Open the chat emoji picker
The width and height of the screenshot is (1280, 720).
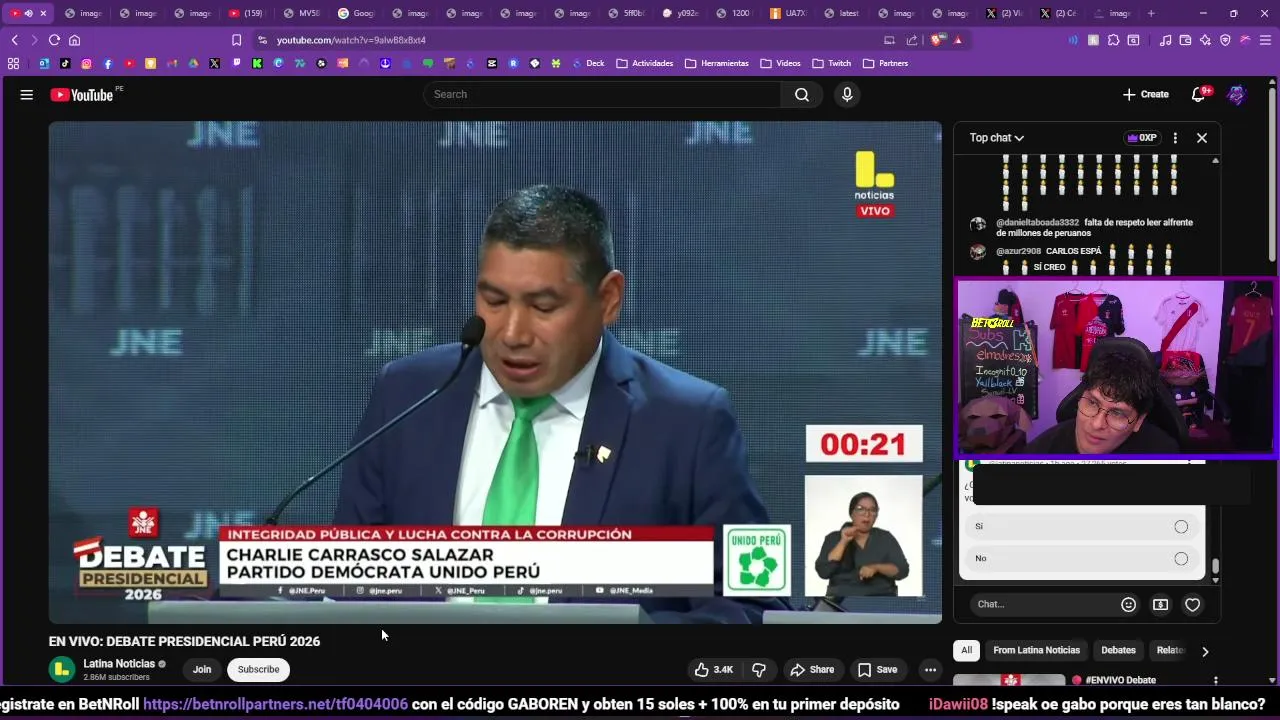[x=1129, y=605]
